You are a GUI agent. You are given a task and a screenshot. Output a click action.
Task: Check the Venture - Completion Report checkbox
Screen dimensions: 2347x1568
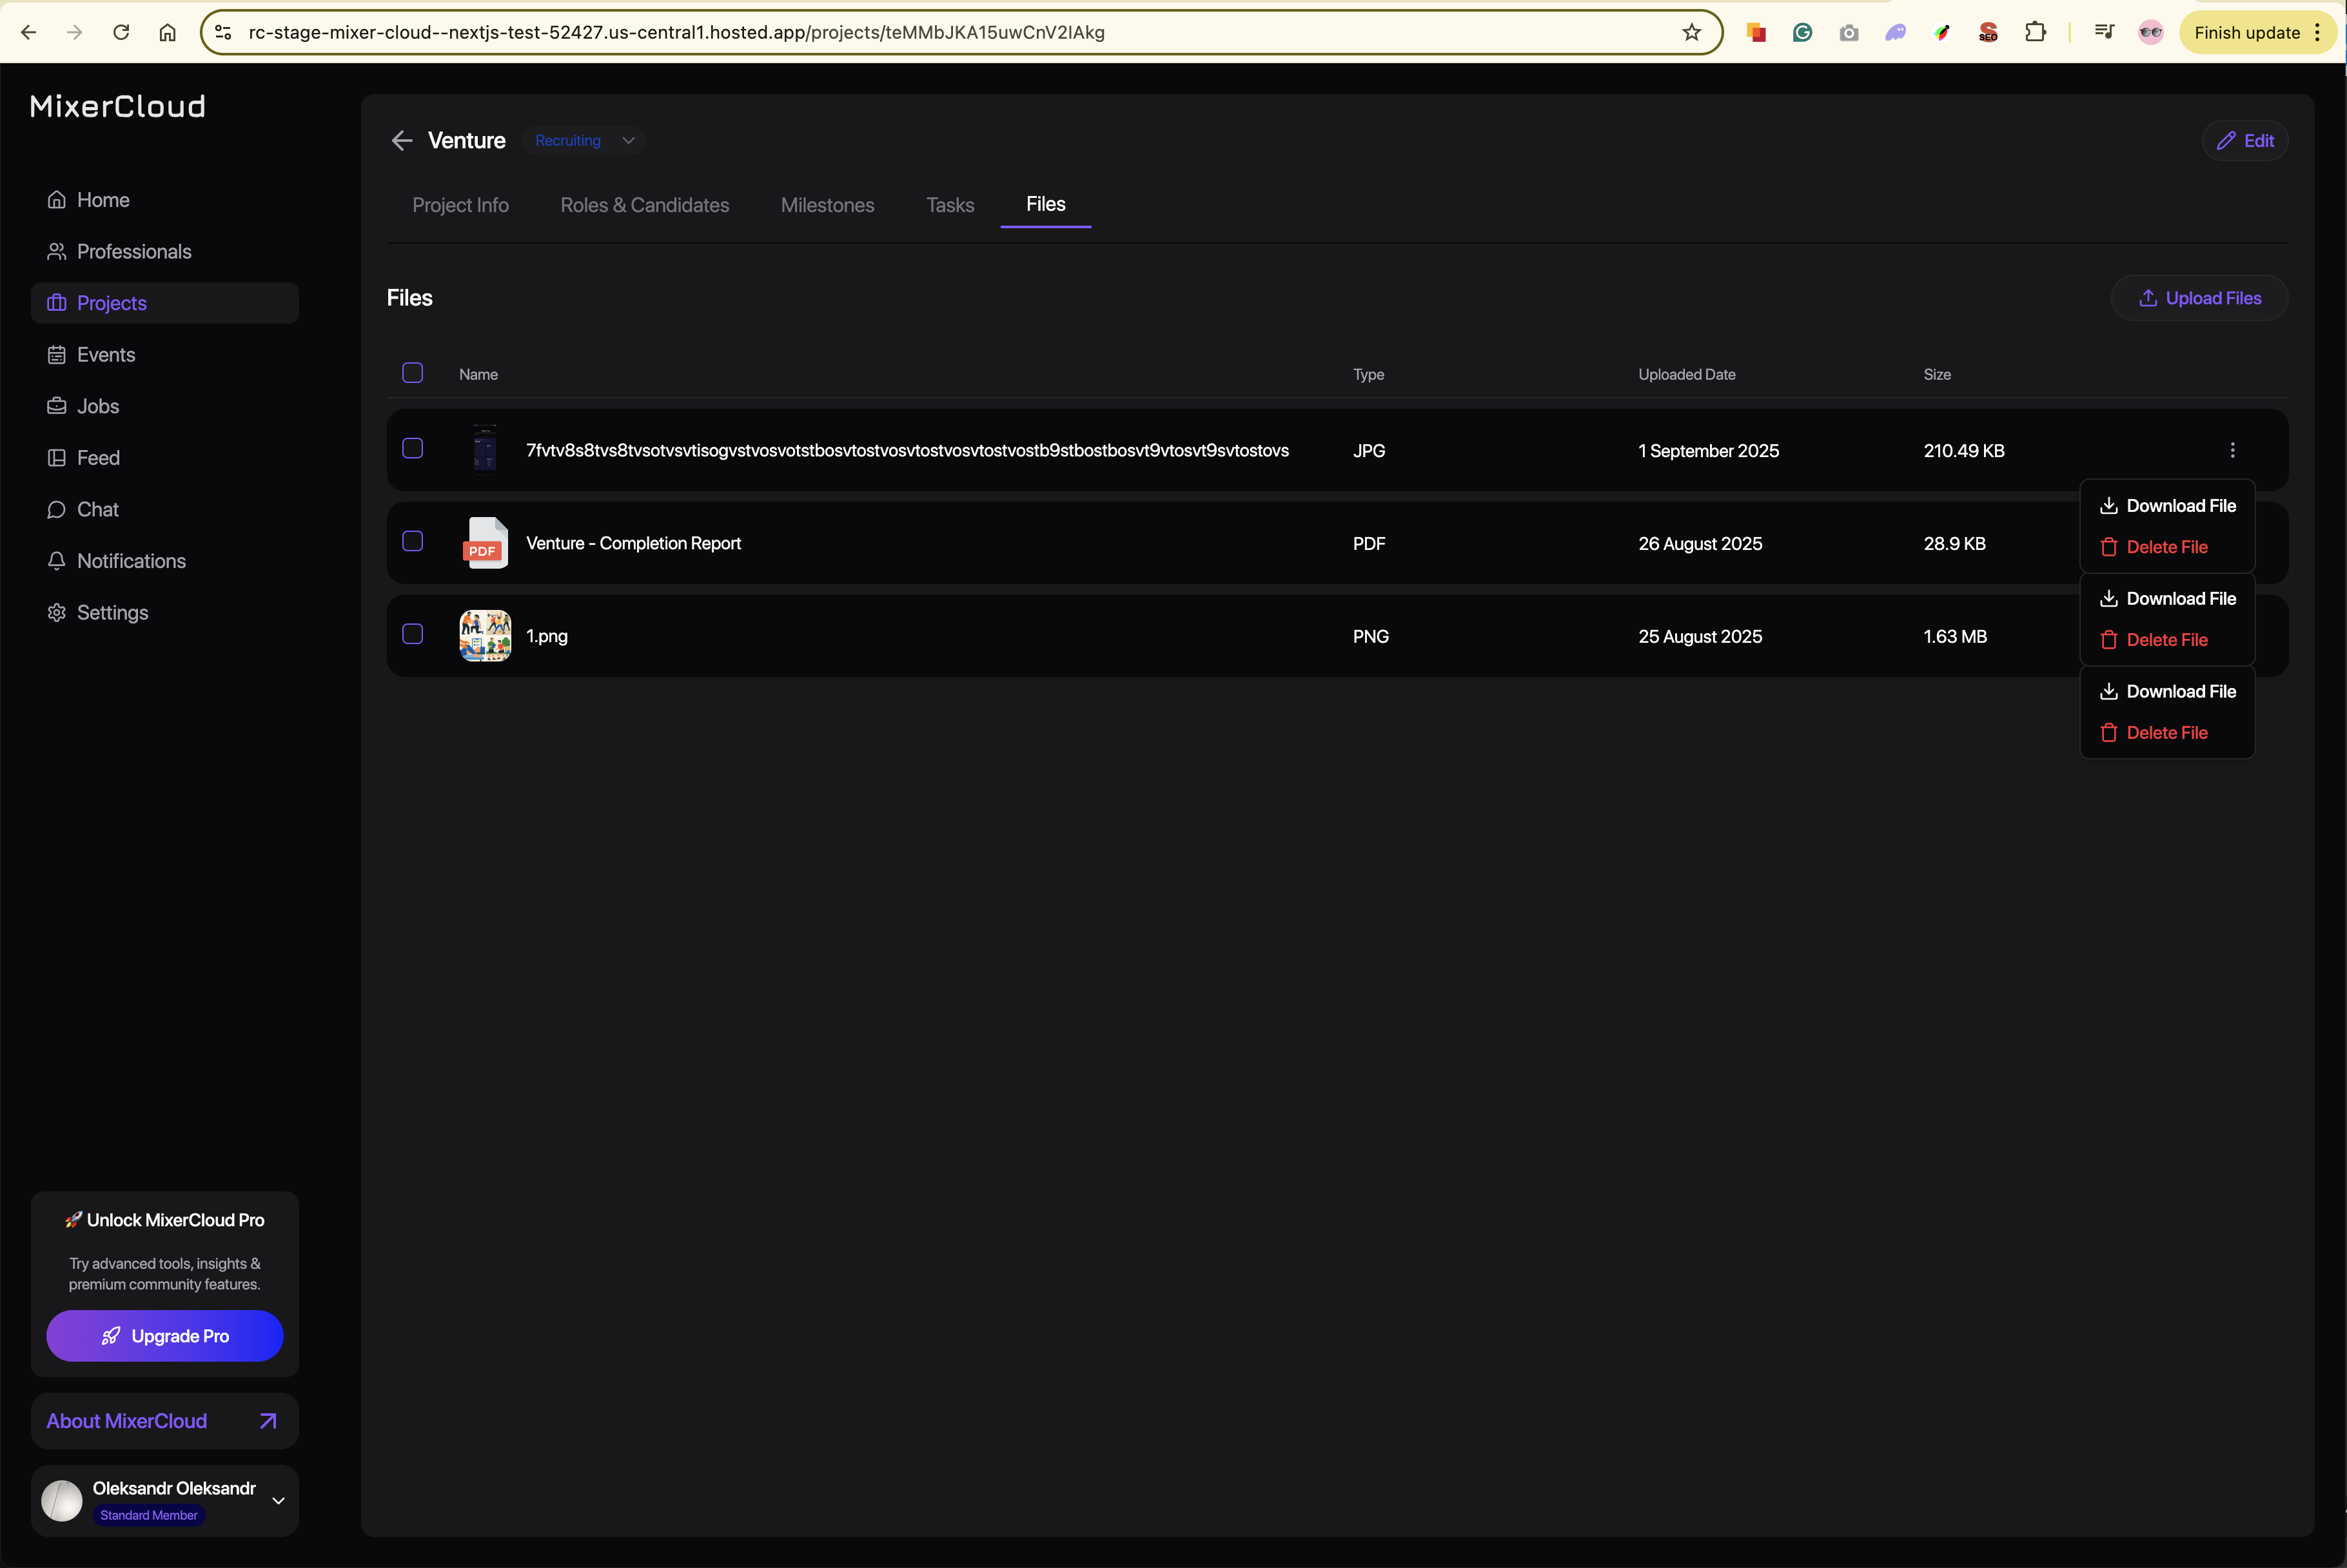(412, 541)
